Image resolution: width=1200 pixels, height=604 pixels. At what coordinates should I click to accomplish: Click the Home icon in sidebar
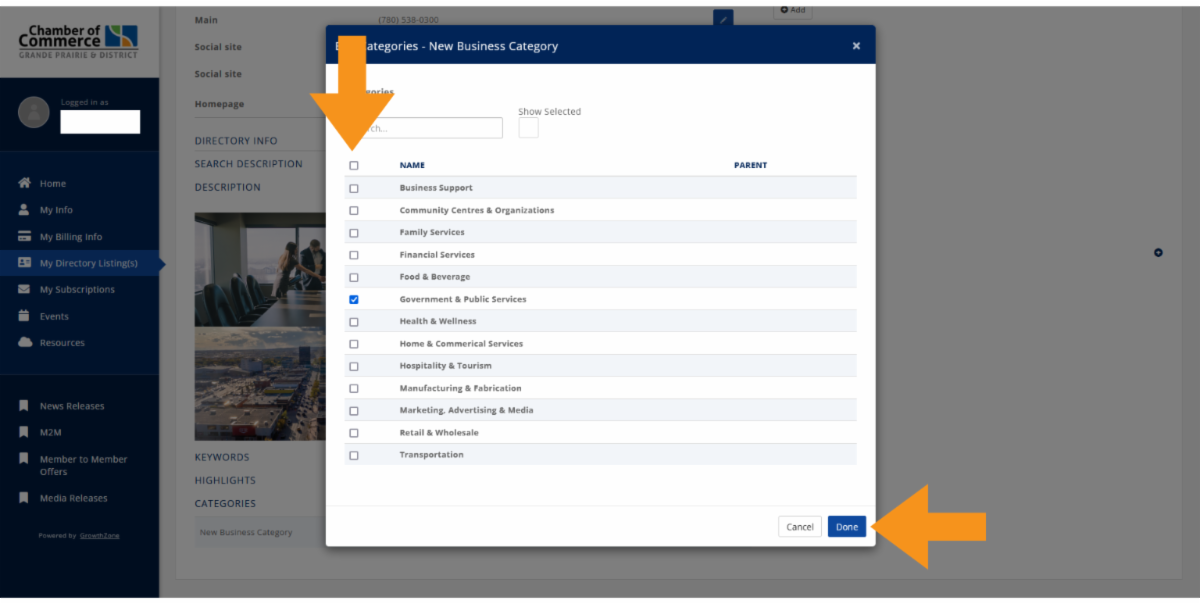point(25,184)
